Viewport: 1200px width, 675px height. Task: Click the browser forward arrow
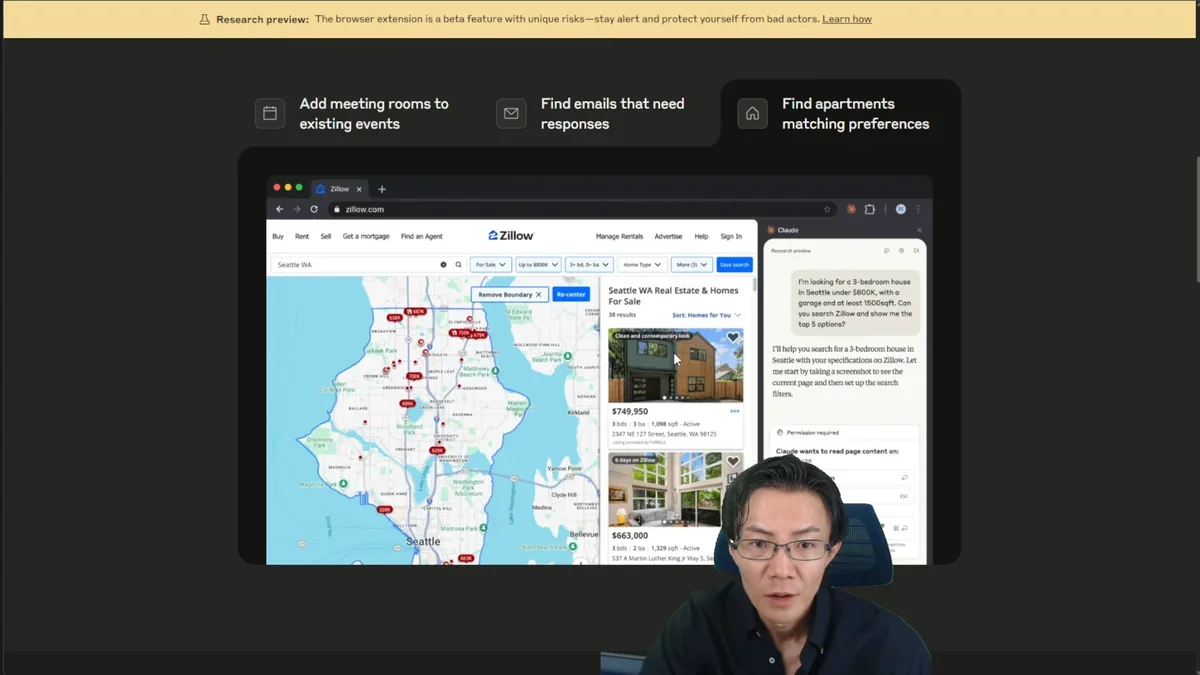tap(297, 209)
